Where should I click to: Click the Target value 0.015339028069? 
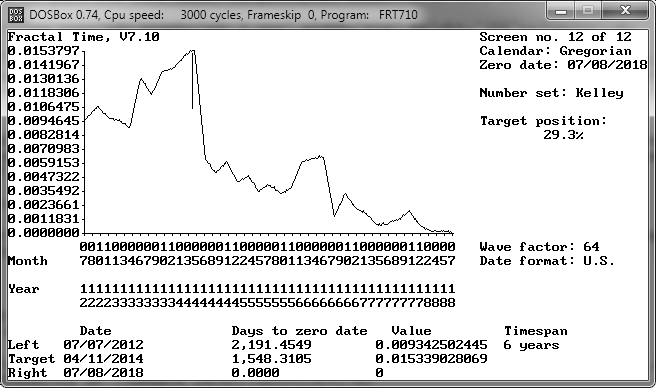pos(431,359)
